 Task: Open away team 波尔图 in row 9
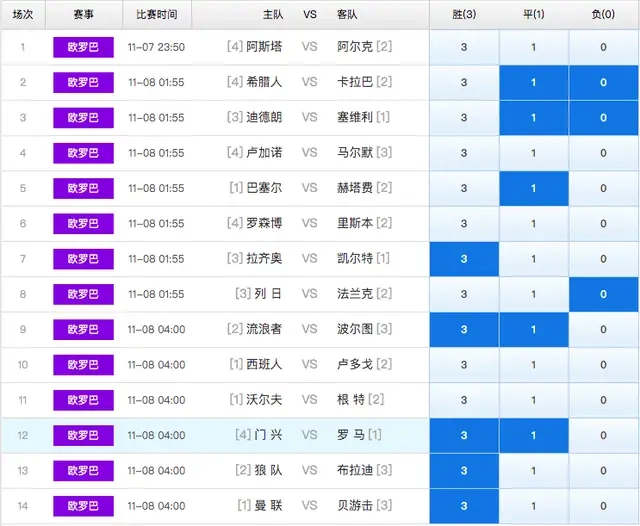[355, 329]
